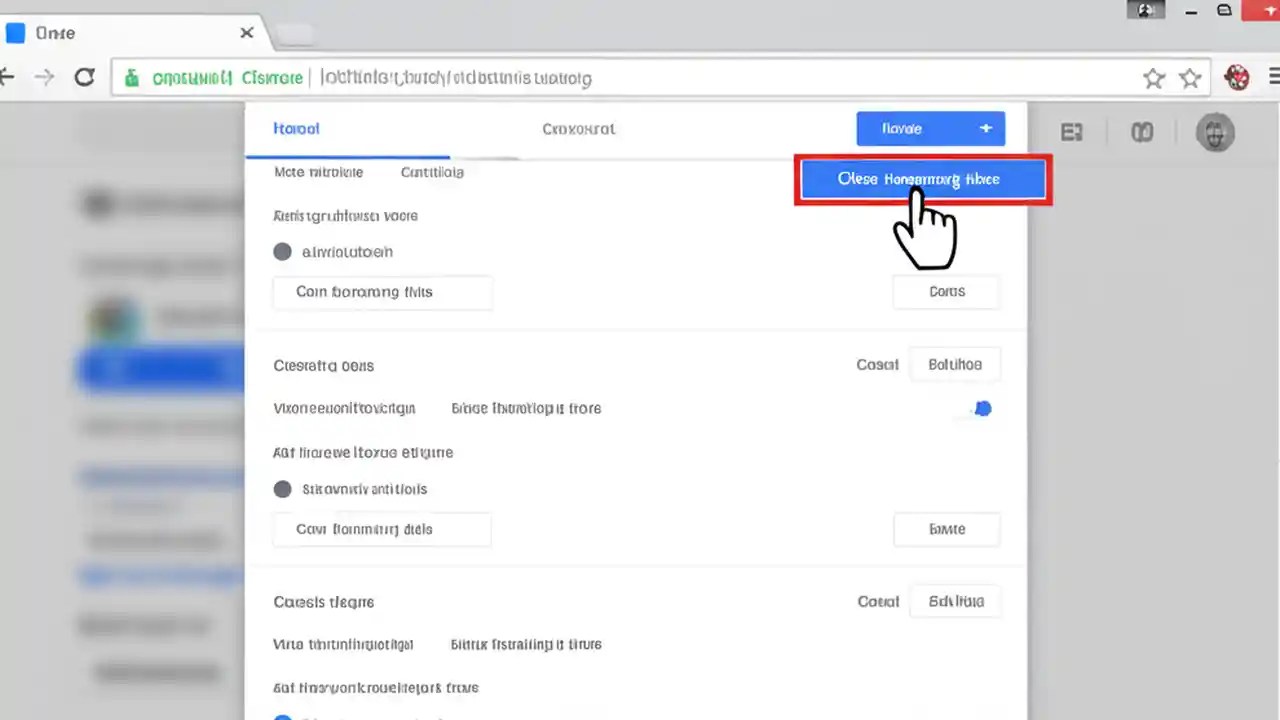Click the Boluhoa button next to Casal
The width and height of the screenshot is (1280, 720).
tap(954, 364)
